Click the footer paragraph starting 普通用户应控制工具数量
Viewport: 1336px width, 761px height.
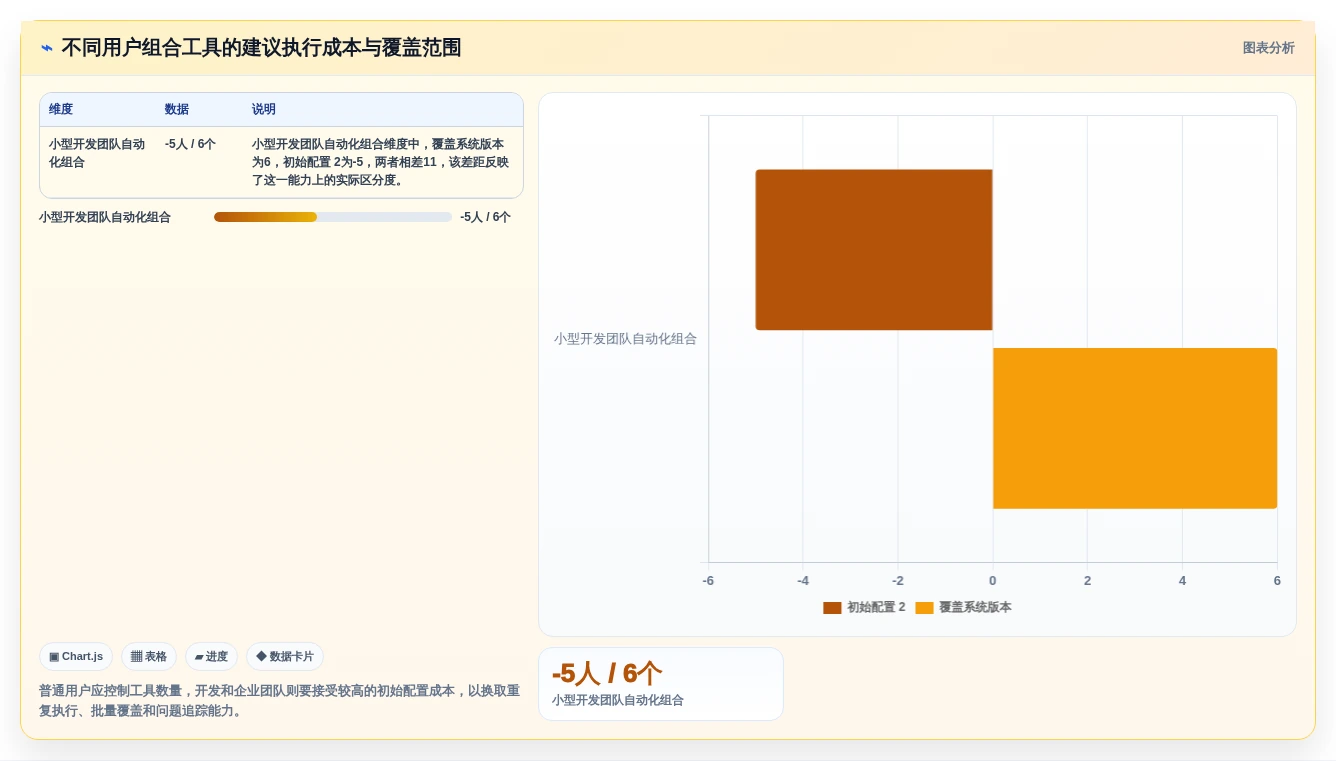[279, 701]
